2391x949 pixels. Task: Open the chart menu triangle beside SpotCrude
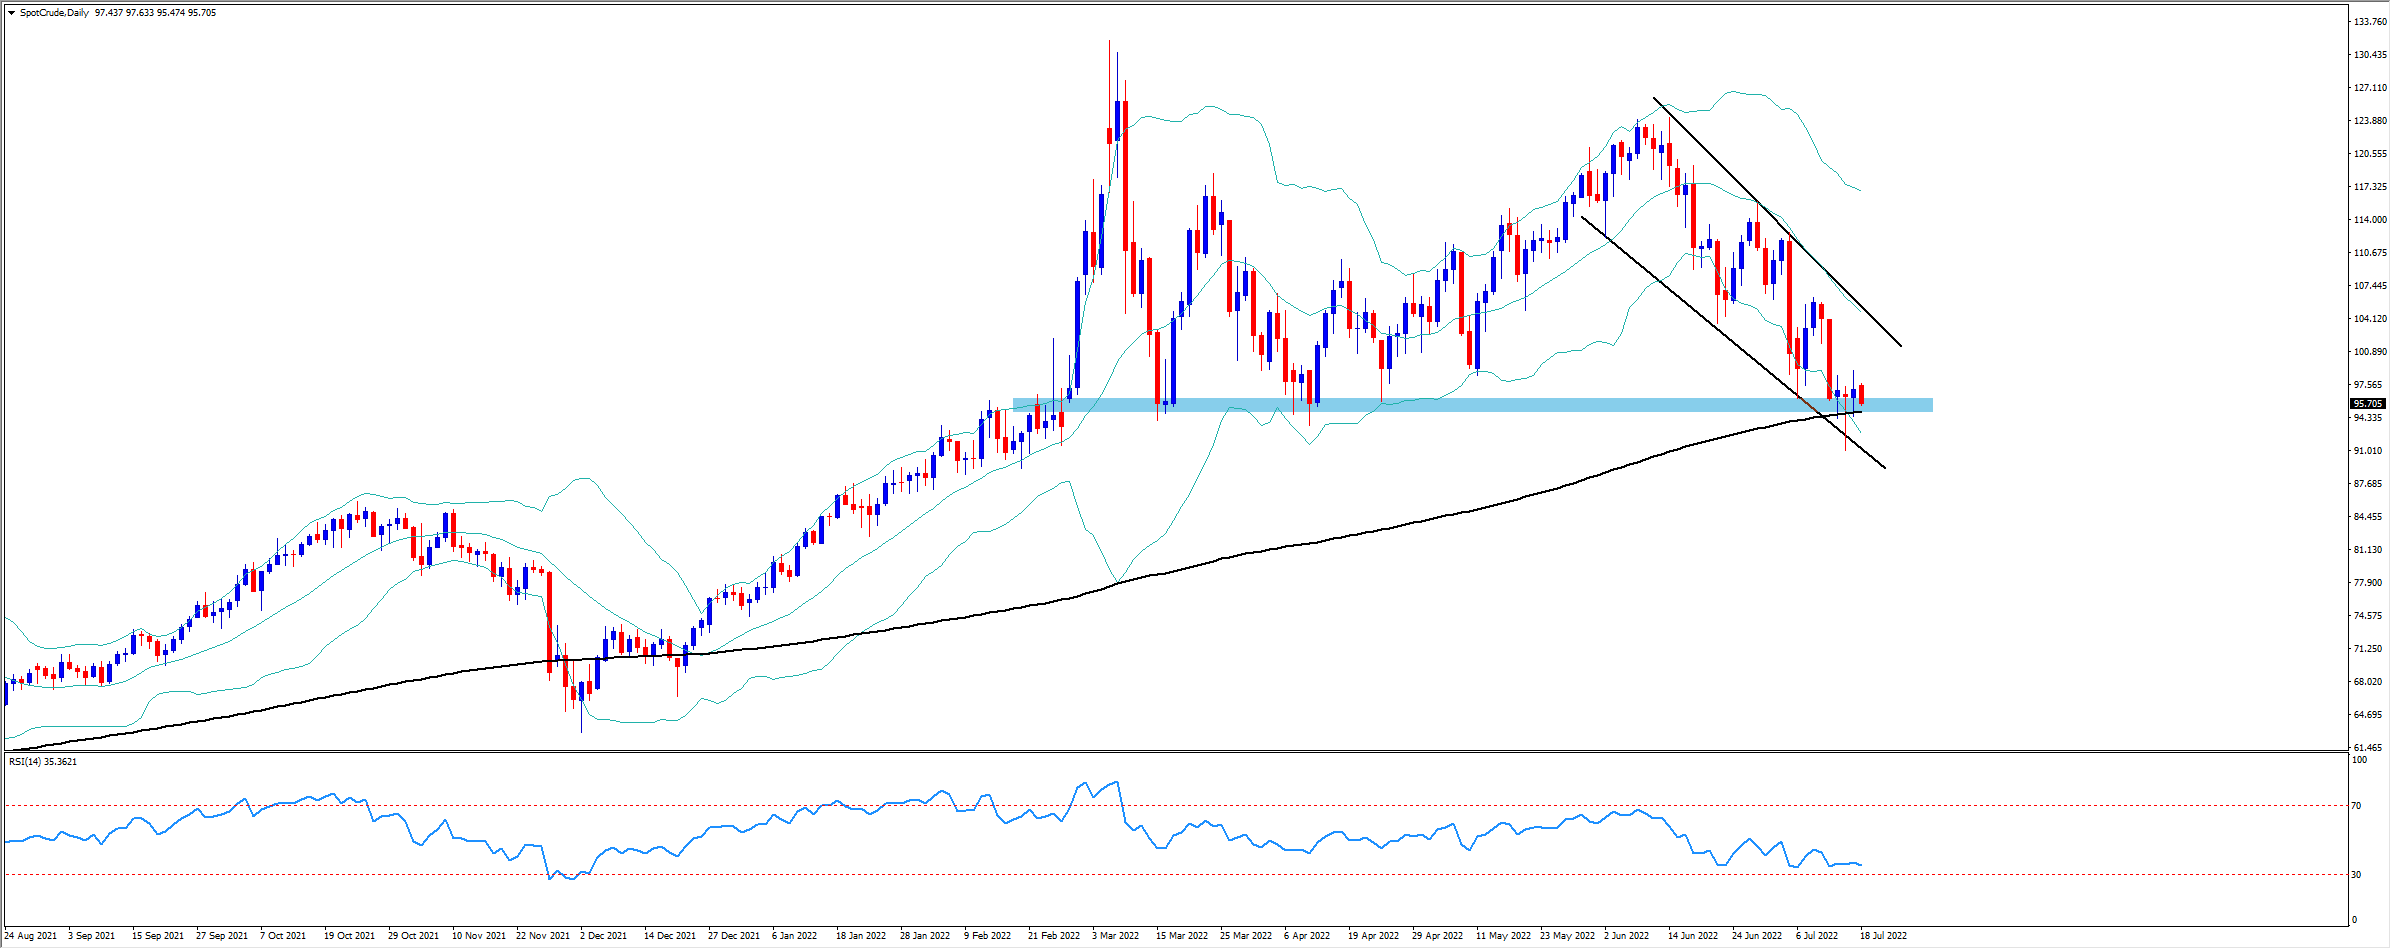tap(11, 13)
